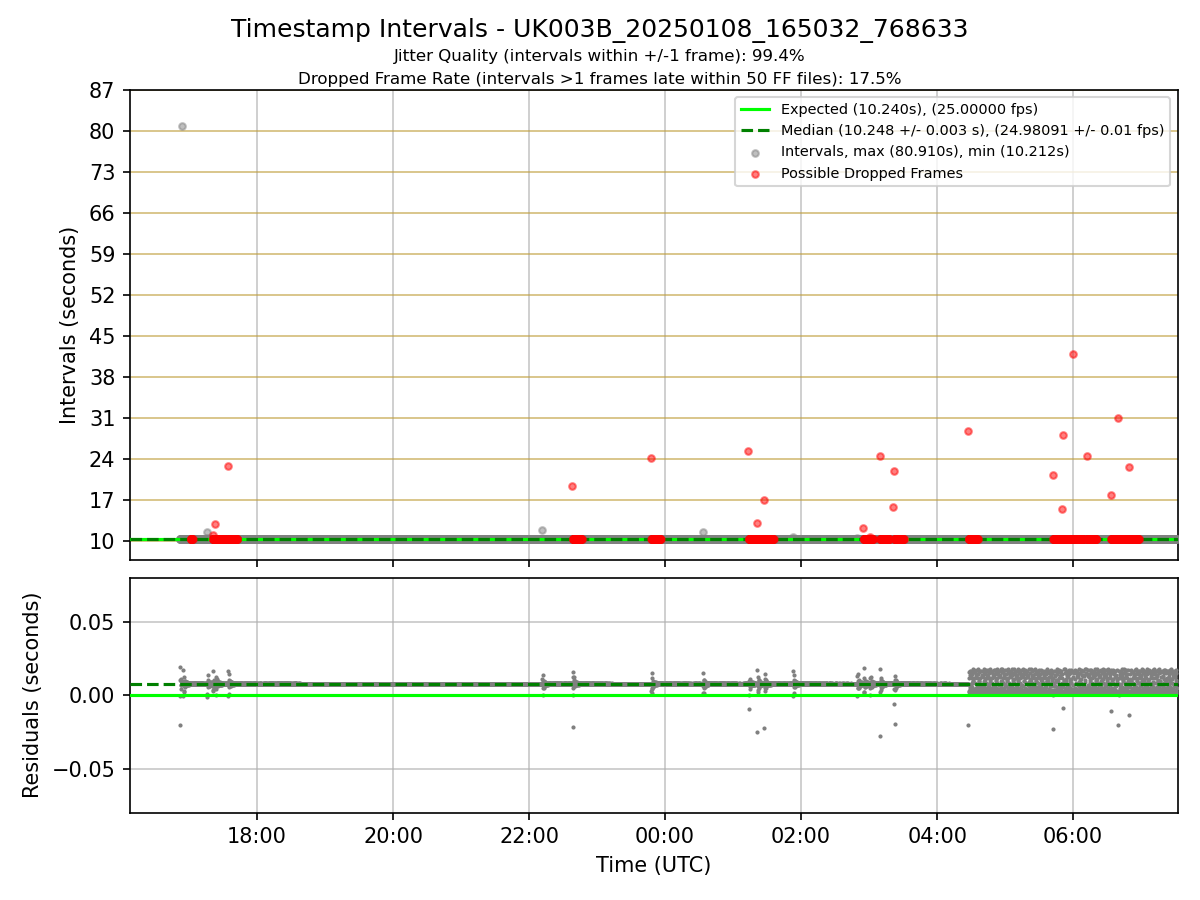Click y-axis tick label '31'

tap(104, 418)
